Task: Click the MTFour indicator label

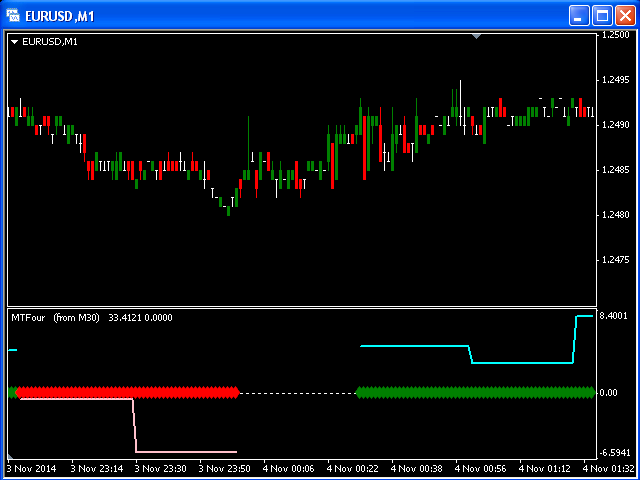Action: (x=28, y=318)
